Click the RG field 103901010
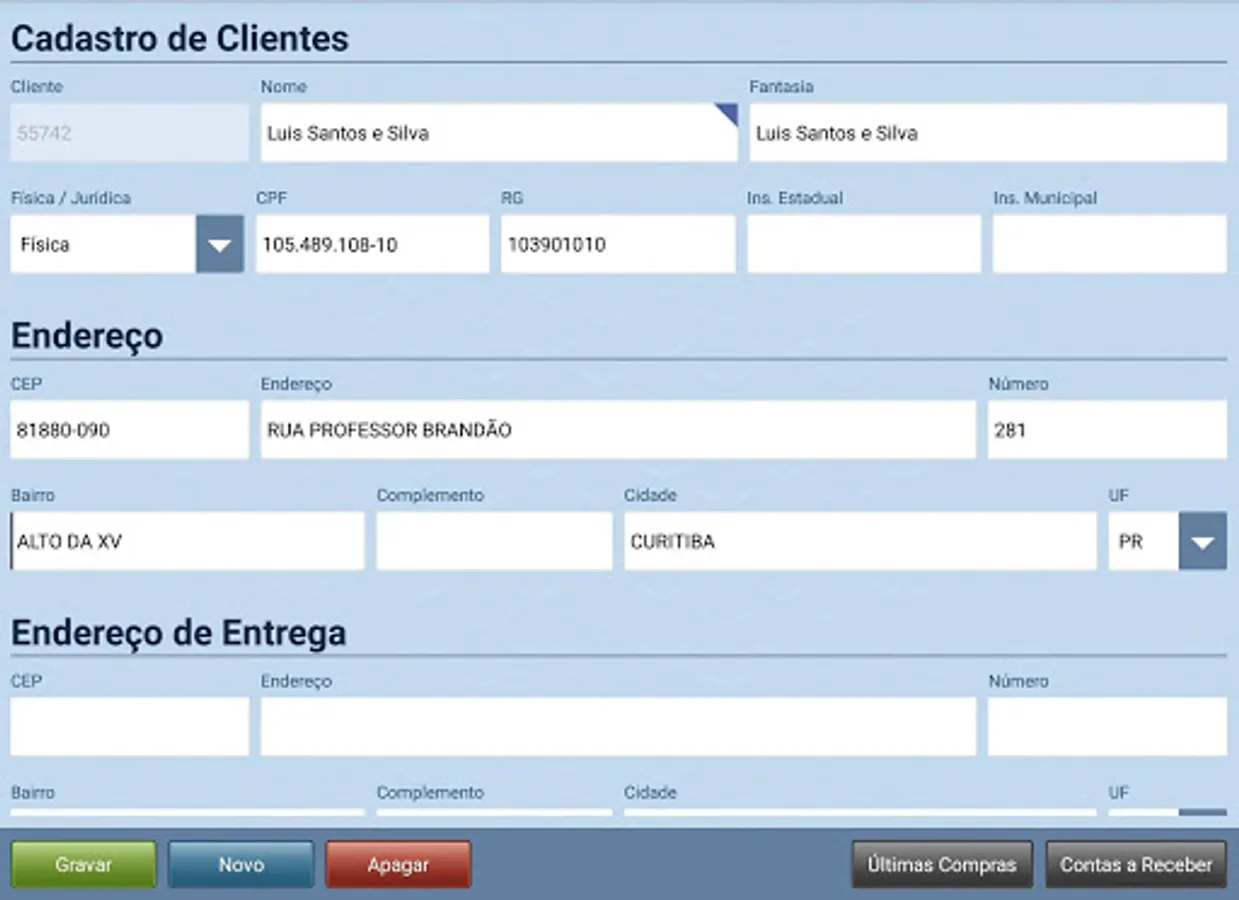Image resolution: width=1239 pixels, height=900 pixels. pos(618,245)
